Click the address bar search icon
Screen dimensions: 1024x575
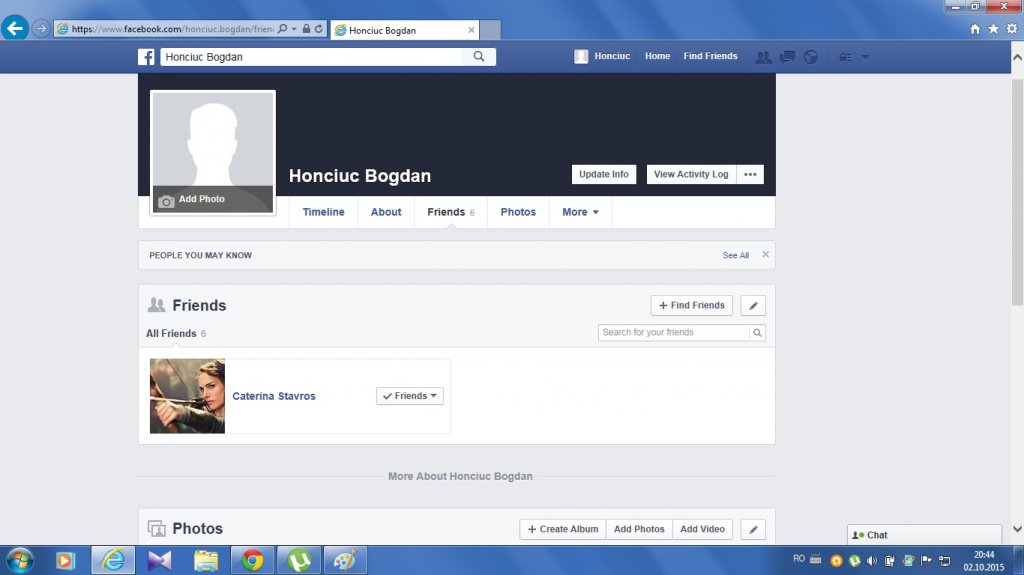(282, 29)
